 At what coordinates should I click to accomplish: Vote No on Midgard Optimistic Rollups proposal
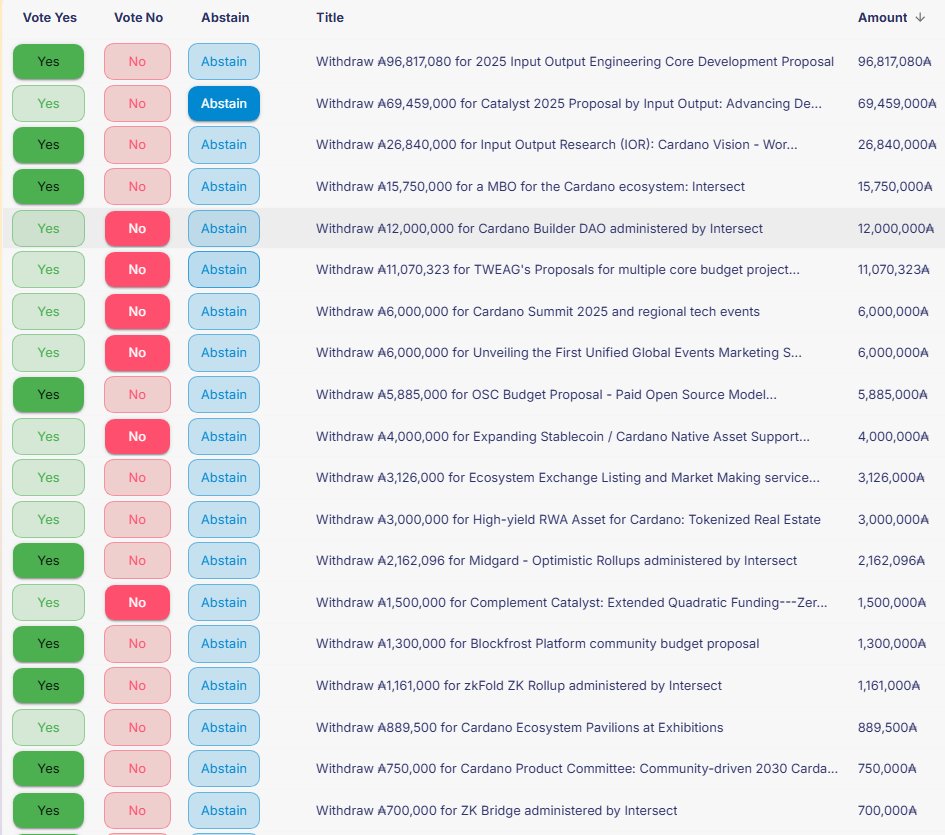pyautogui.click(x=137, y=561)
